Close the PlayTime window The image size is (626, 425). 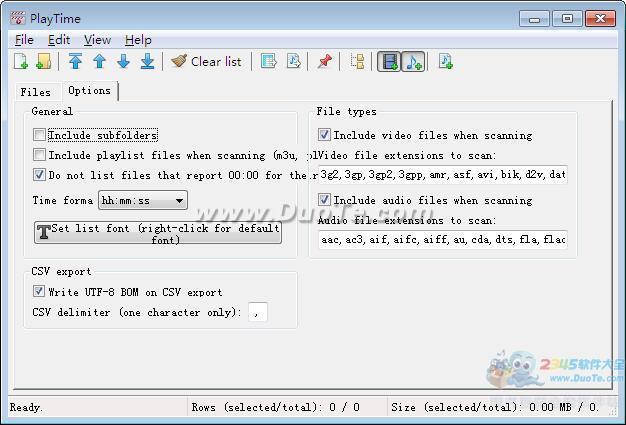[600, 19]
